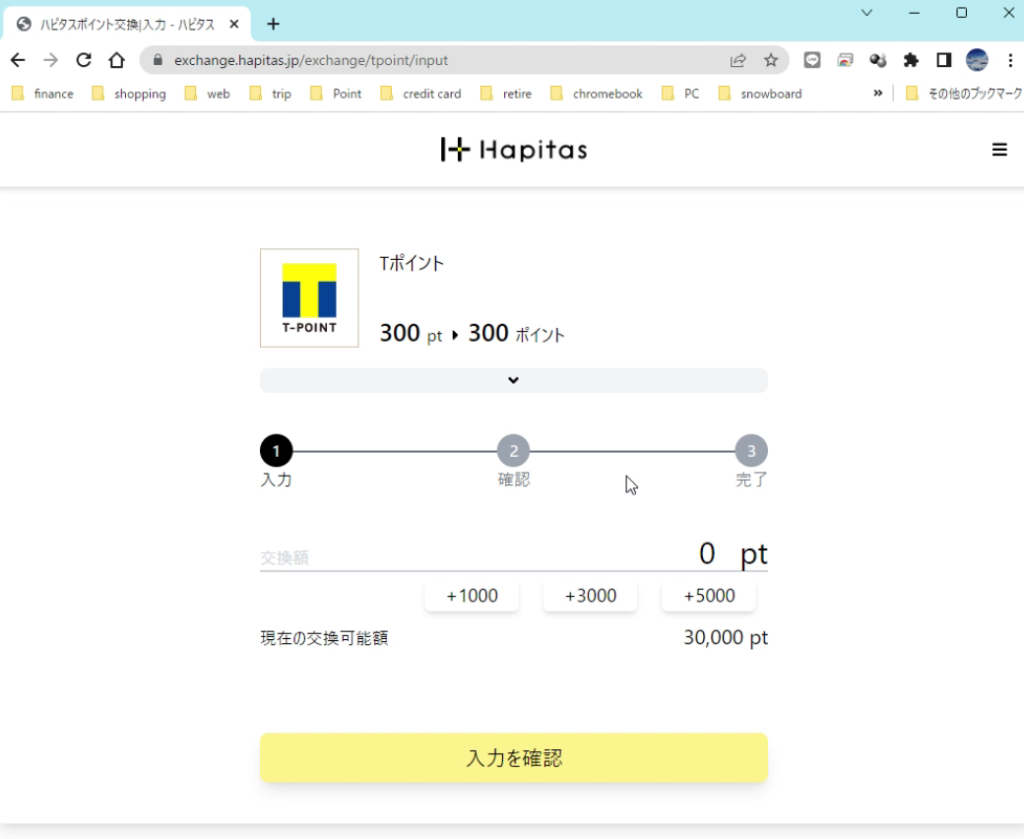Screen dimensions: 1024x839
Task: Show the hidden bookmarks overflow
Action: point(878,93)
